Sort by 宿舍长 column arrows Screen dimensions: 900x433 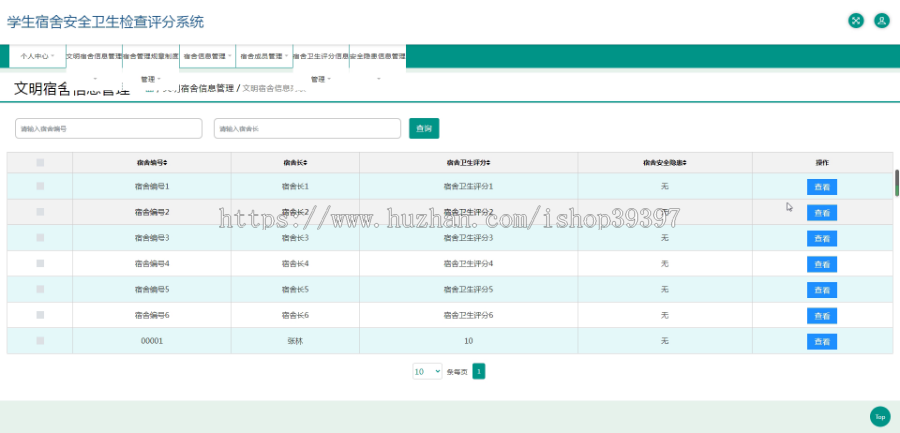tap(305, 163)
